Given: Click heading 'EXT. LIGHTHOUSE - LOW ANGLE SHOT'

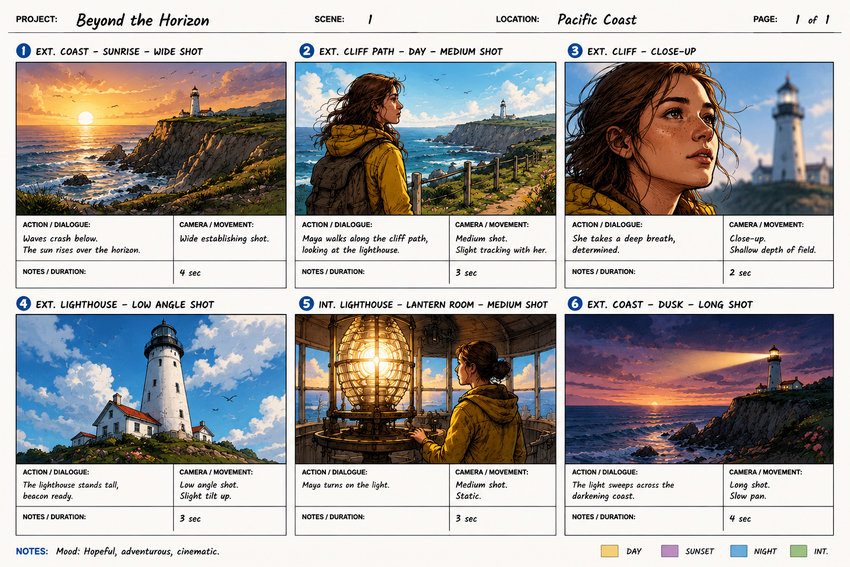Looking at the screenshot, I should [x=125, y=305].
